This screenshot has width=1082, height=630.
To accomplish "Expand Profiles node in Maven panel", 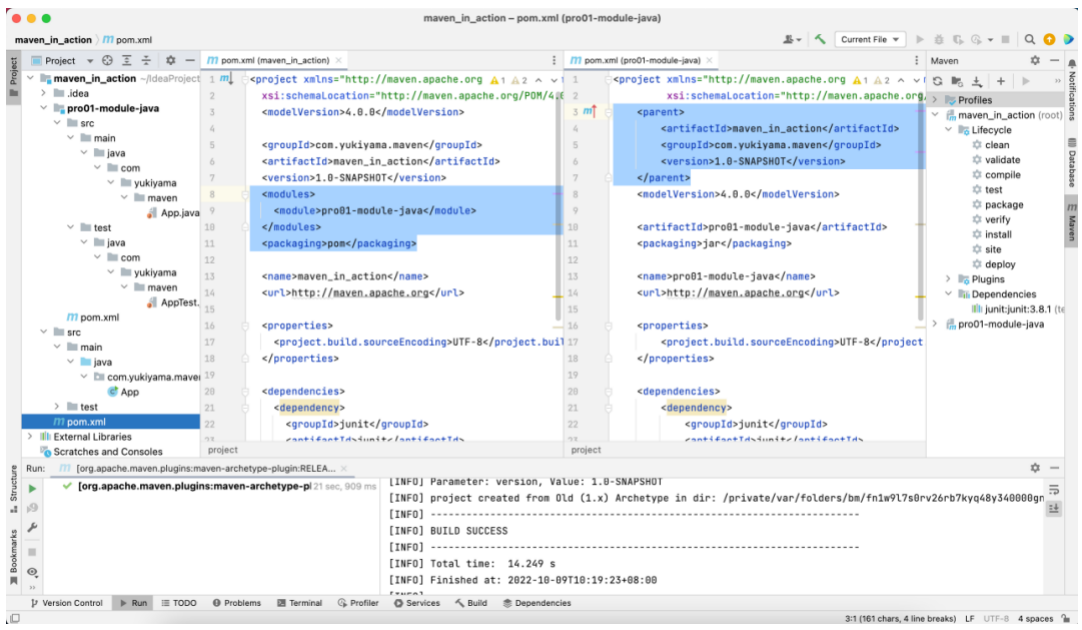I will click(x=936, y=100).
